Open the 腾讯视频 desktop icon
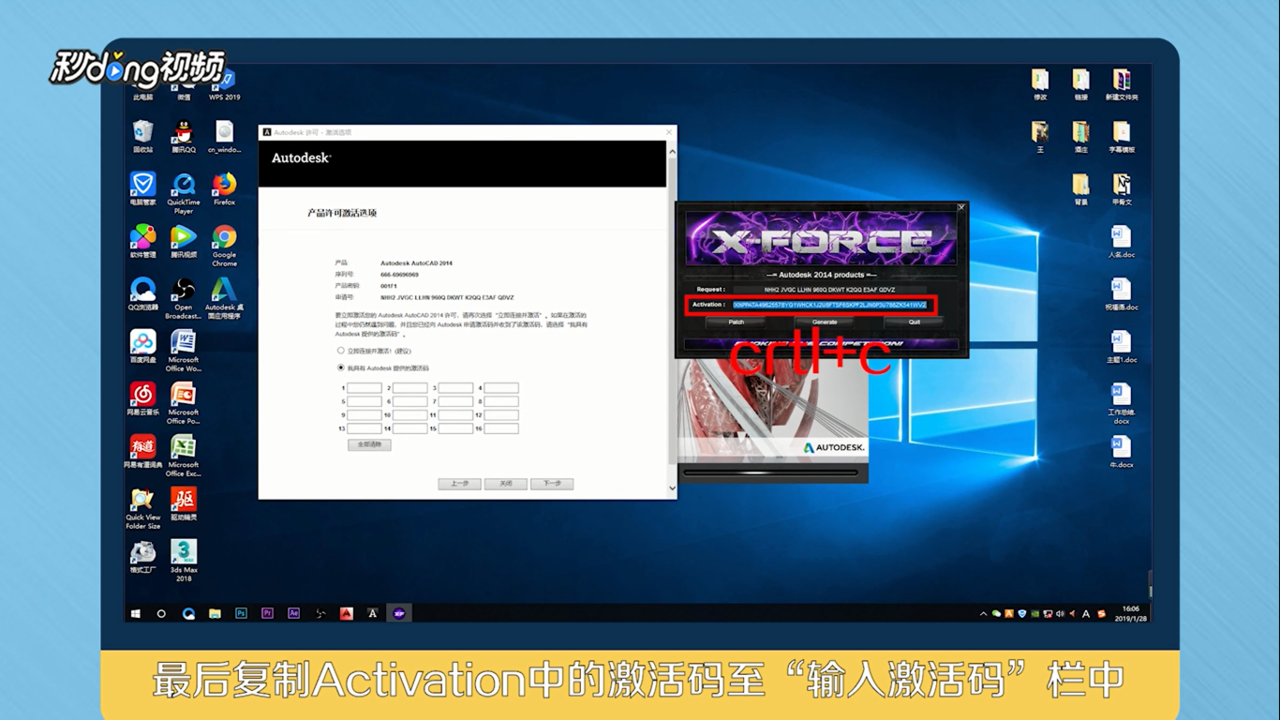The image size is (1280, 720). coord(183,241)
